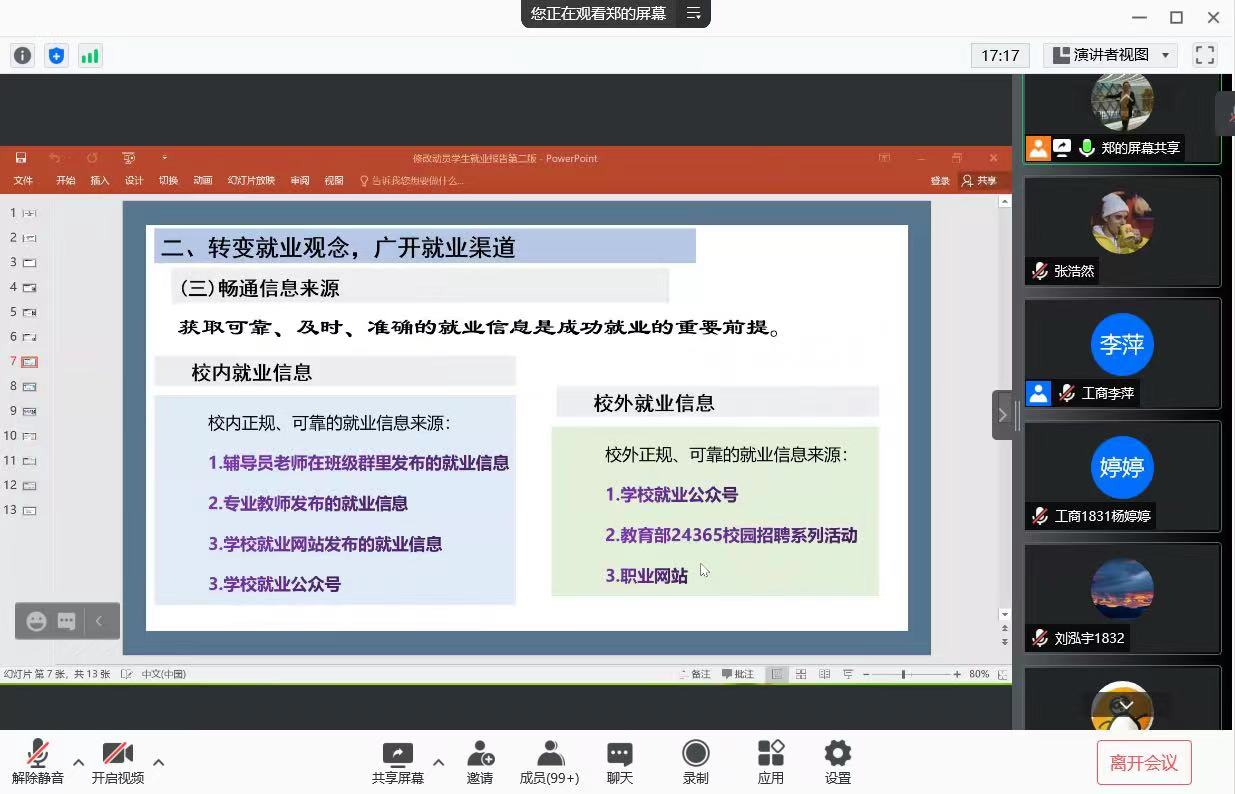Open the emoji reaction smiley button
This screenshot has width=1235, height=794.
36,621
